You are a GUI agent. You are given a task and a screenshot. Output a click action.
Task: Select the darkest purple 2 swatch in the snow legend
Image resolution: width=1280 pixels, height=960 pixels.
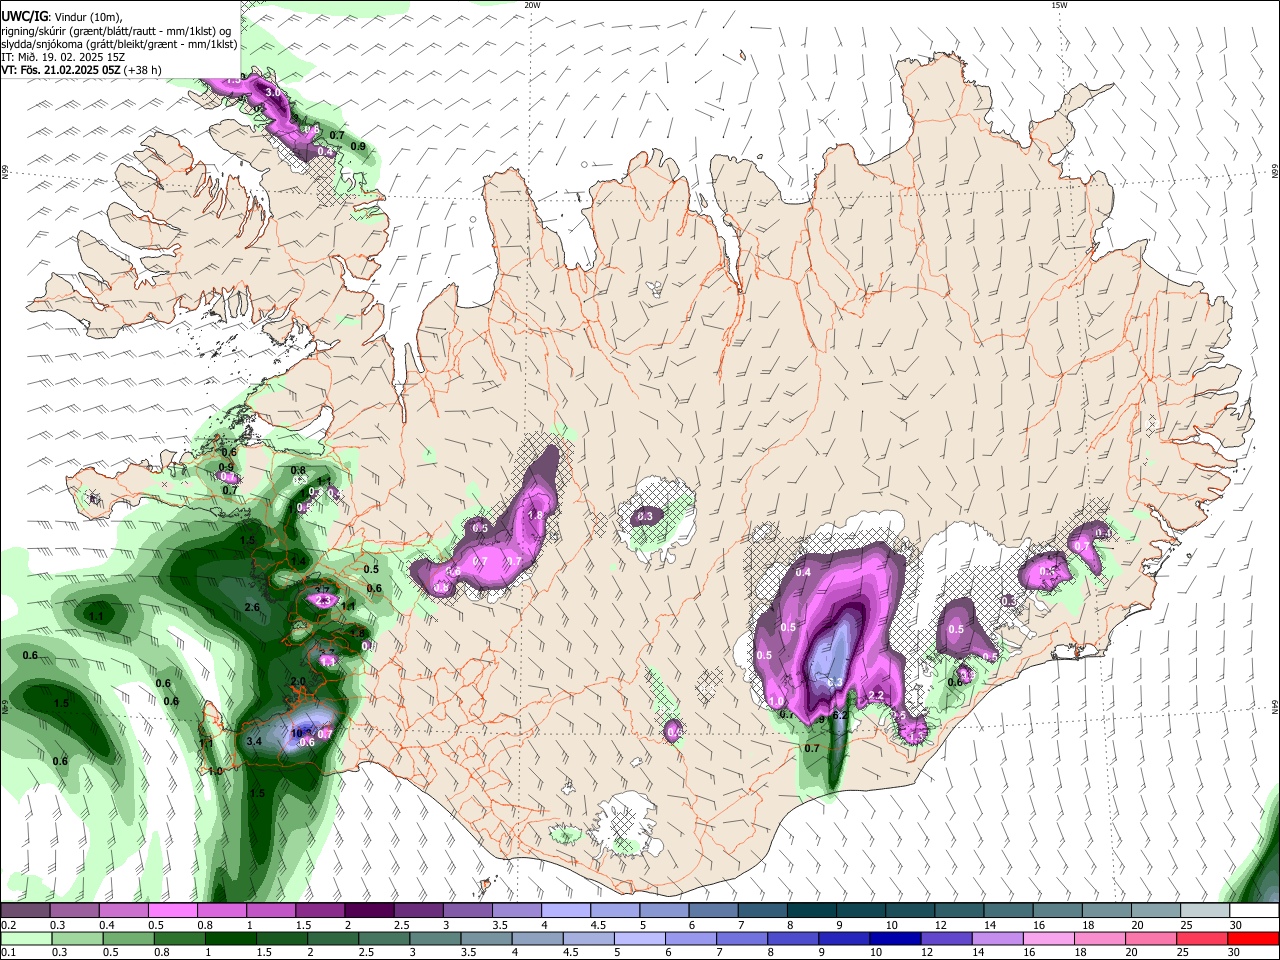pos(369,911)
